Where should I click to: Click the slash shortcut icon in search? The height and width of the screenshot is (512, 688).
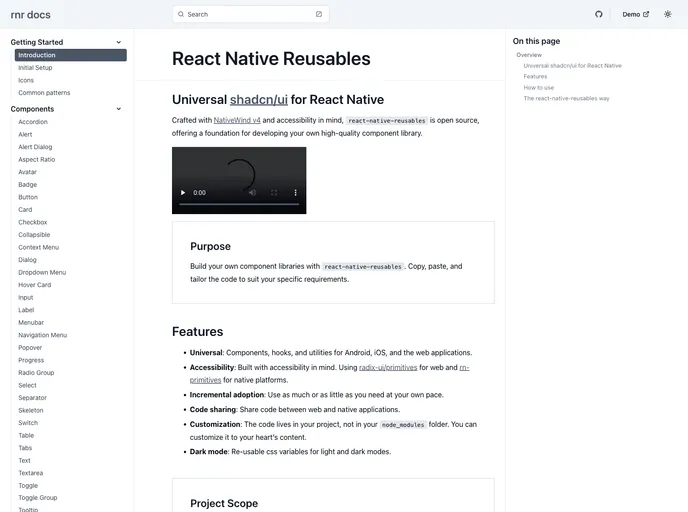coord(319,14)
